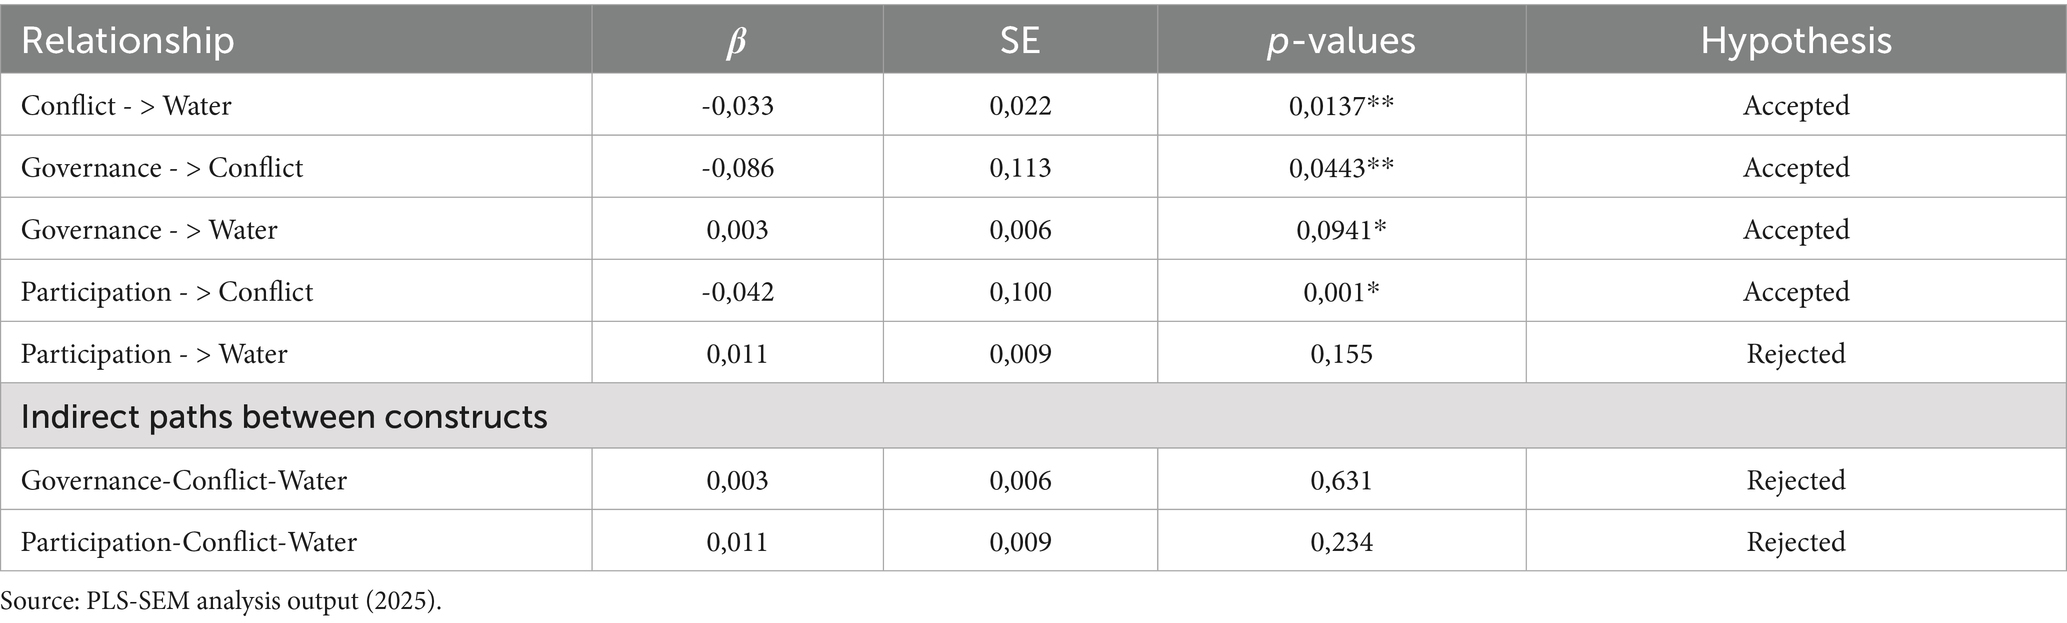
Task: Click the p-value cell 0,0137**
Action: 1341,105
